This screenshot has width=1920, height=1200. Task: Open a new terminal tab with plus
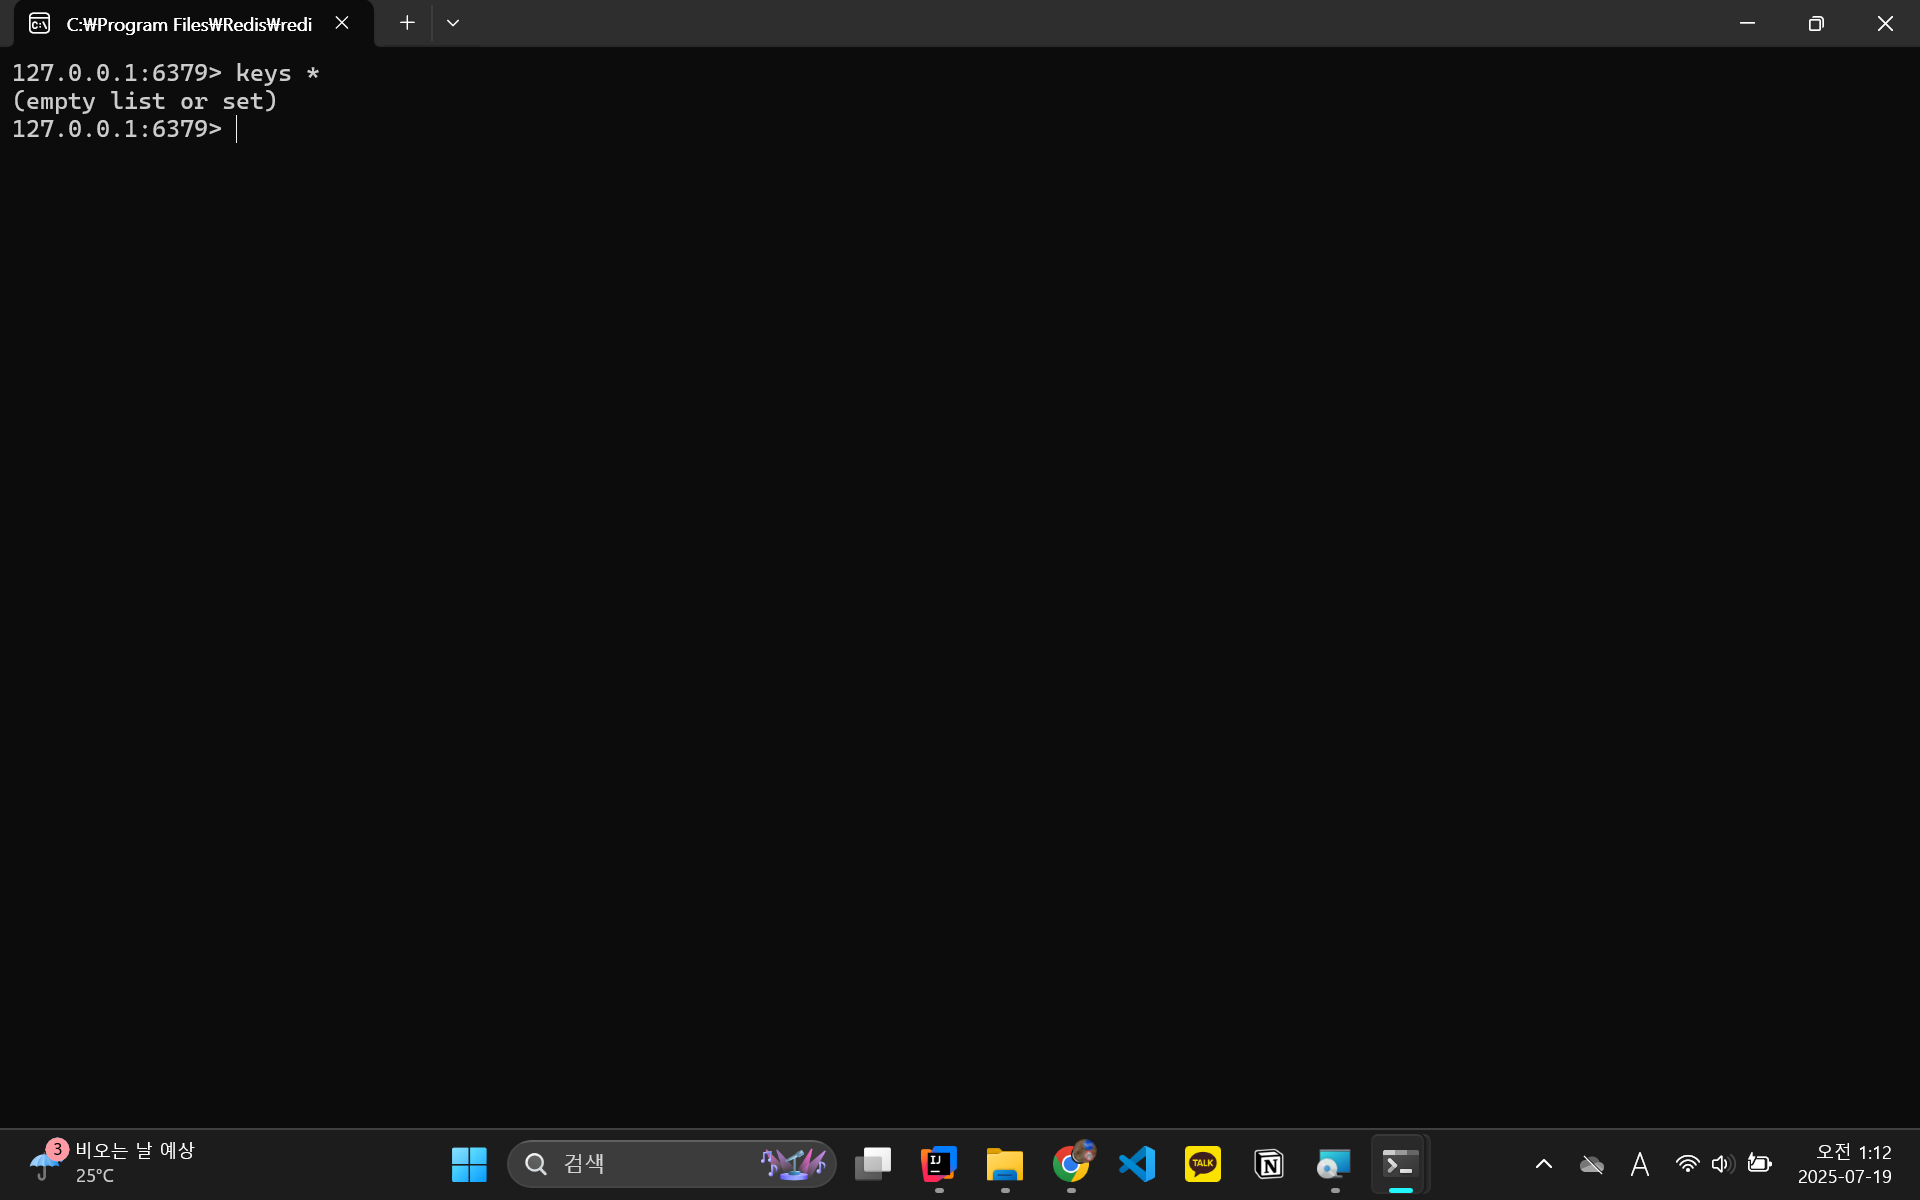pyautogui.click(x=407, y=23)
